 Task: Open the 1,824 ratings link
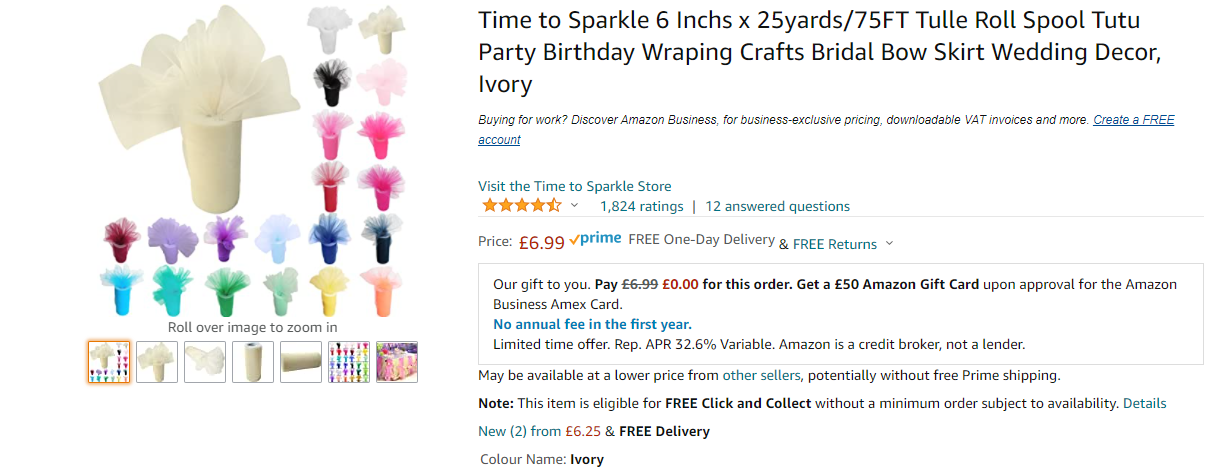click(x=641, y=206)
